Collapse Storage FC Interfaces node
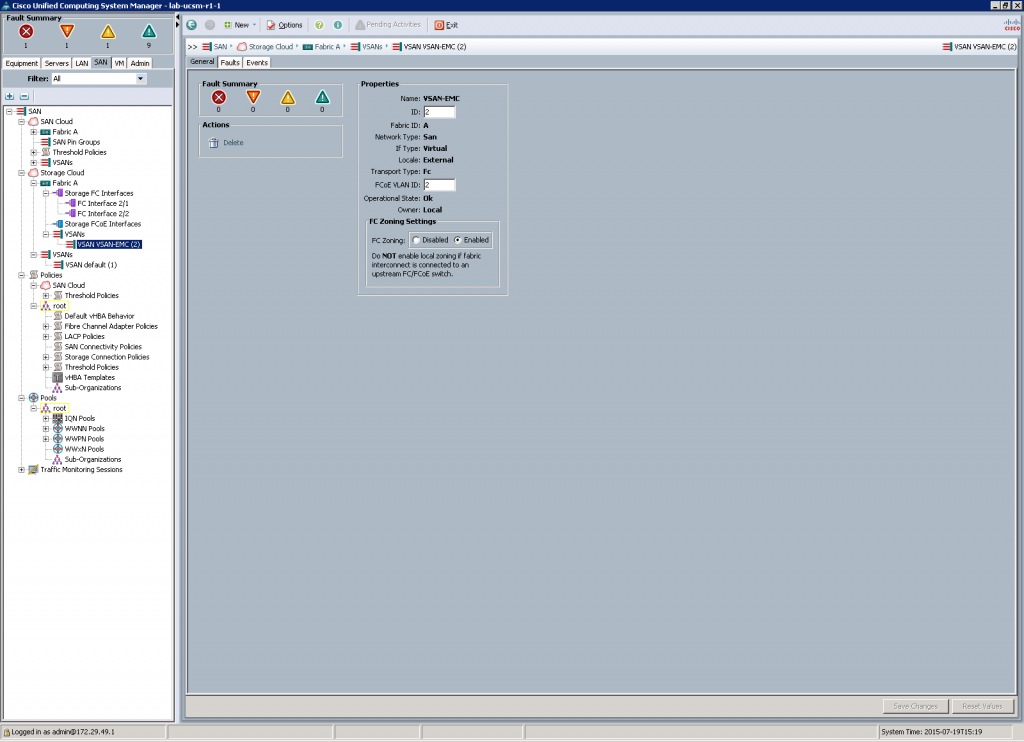 (x=46, y=193)
